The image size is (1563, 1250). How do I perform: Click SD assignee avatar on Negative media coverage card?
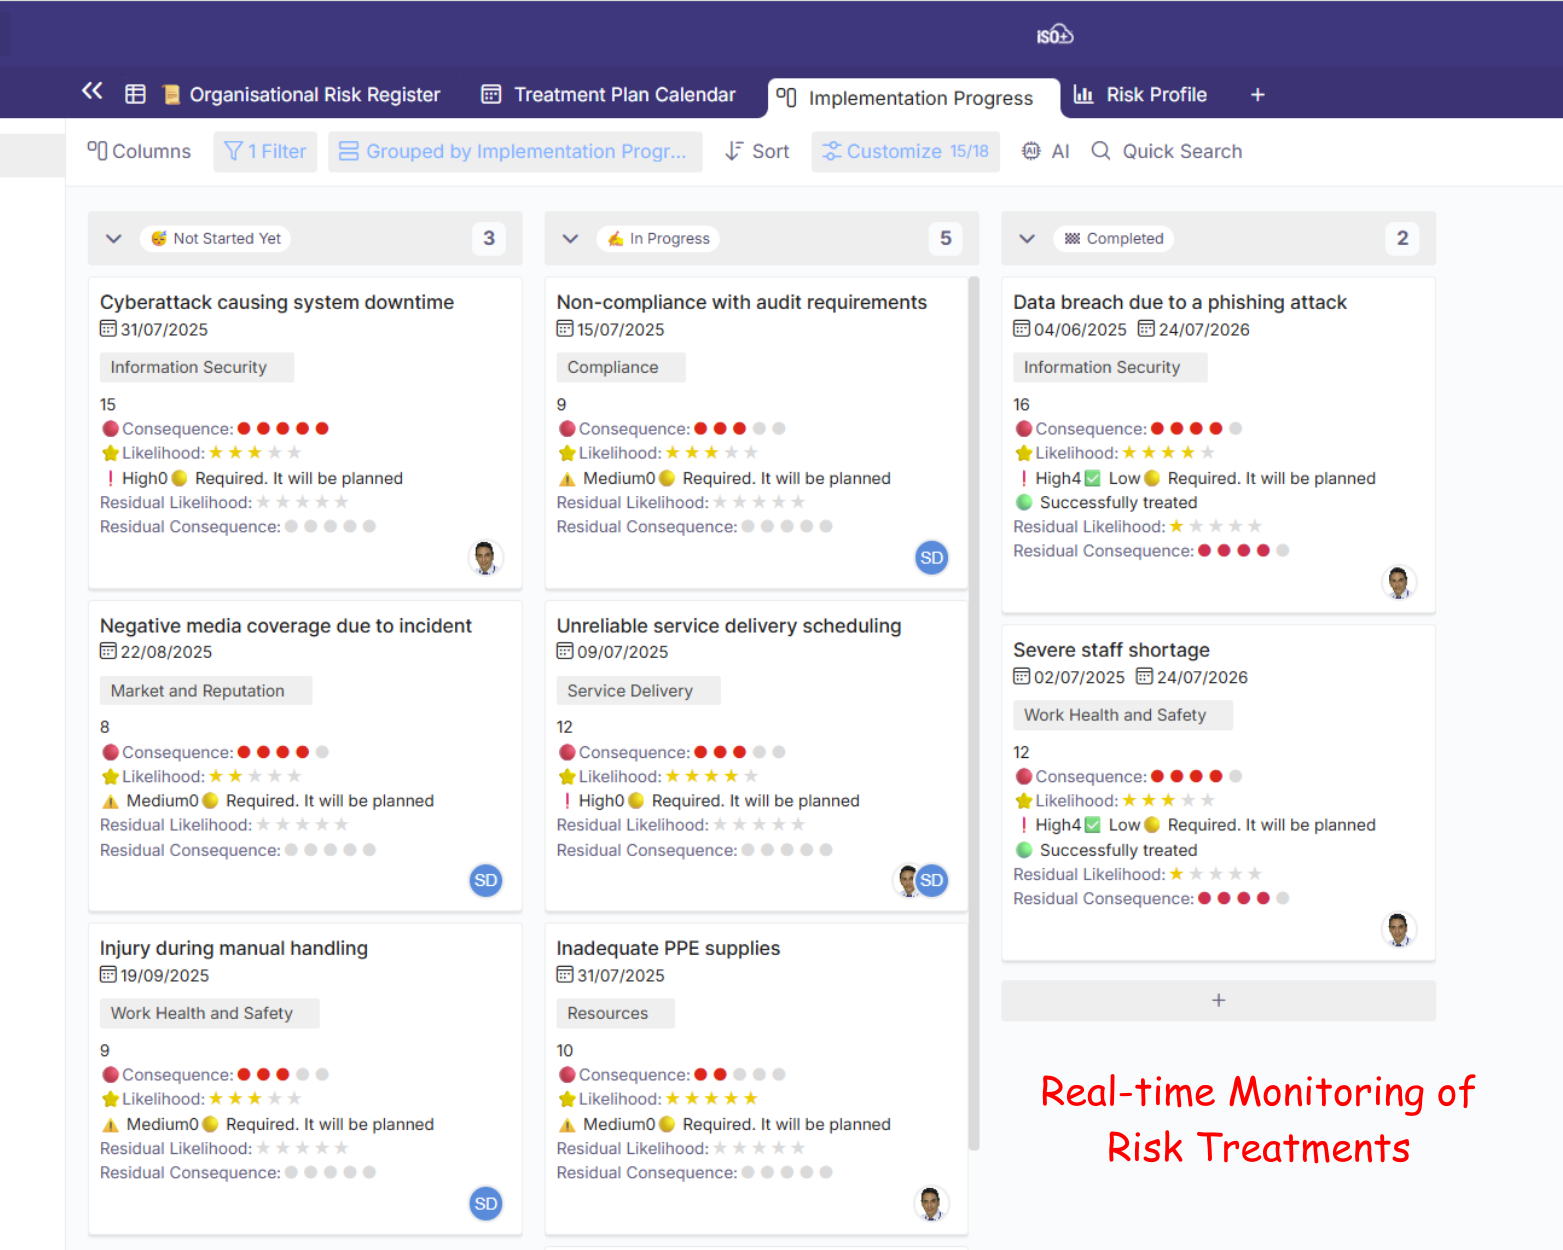[486, 880]
